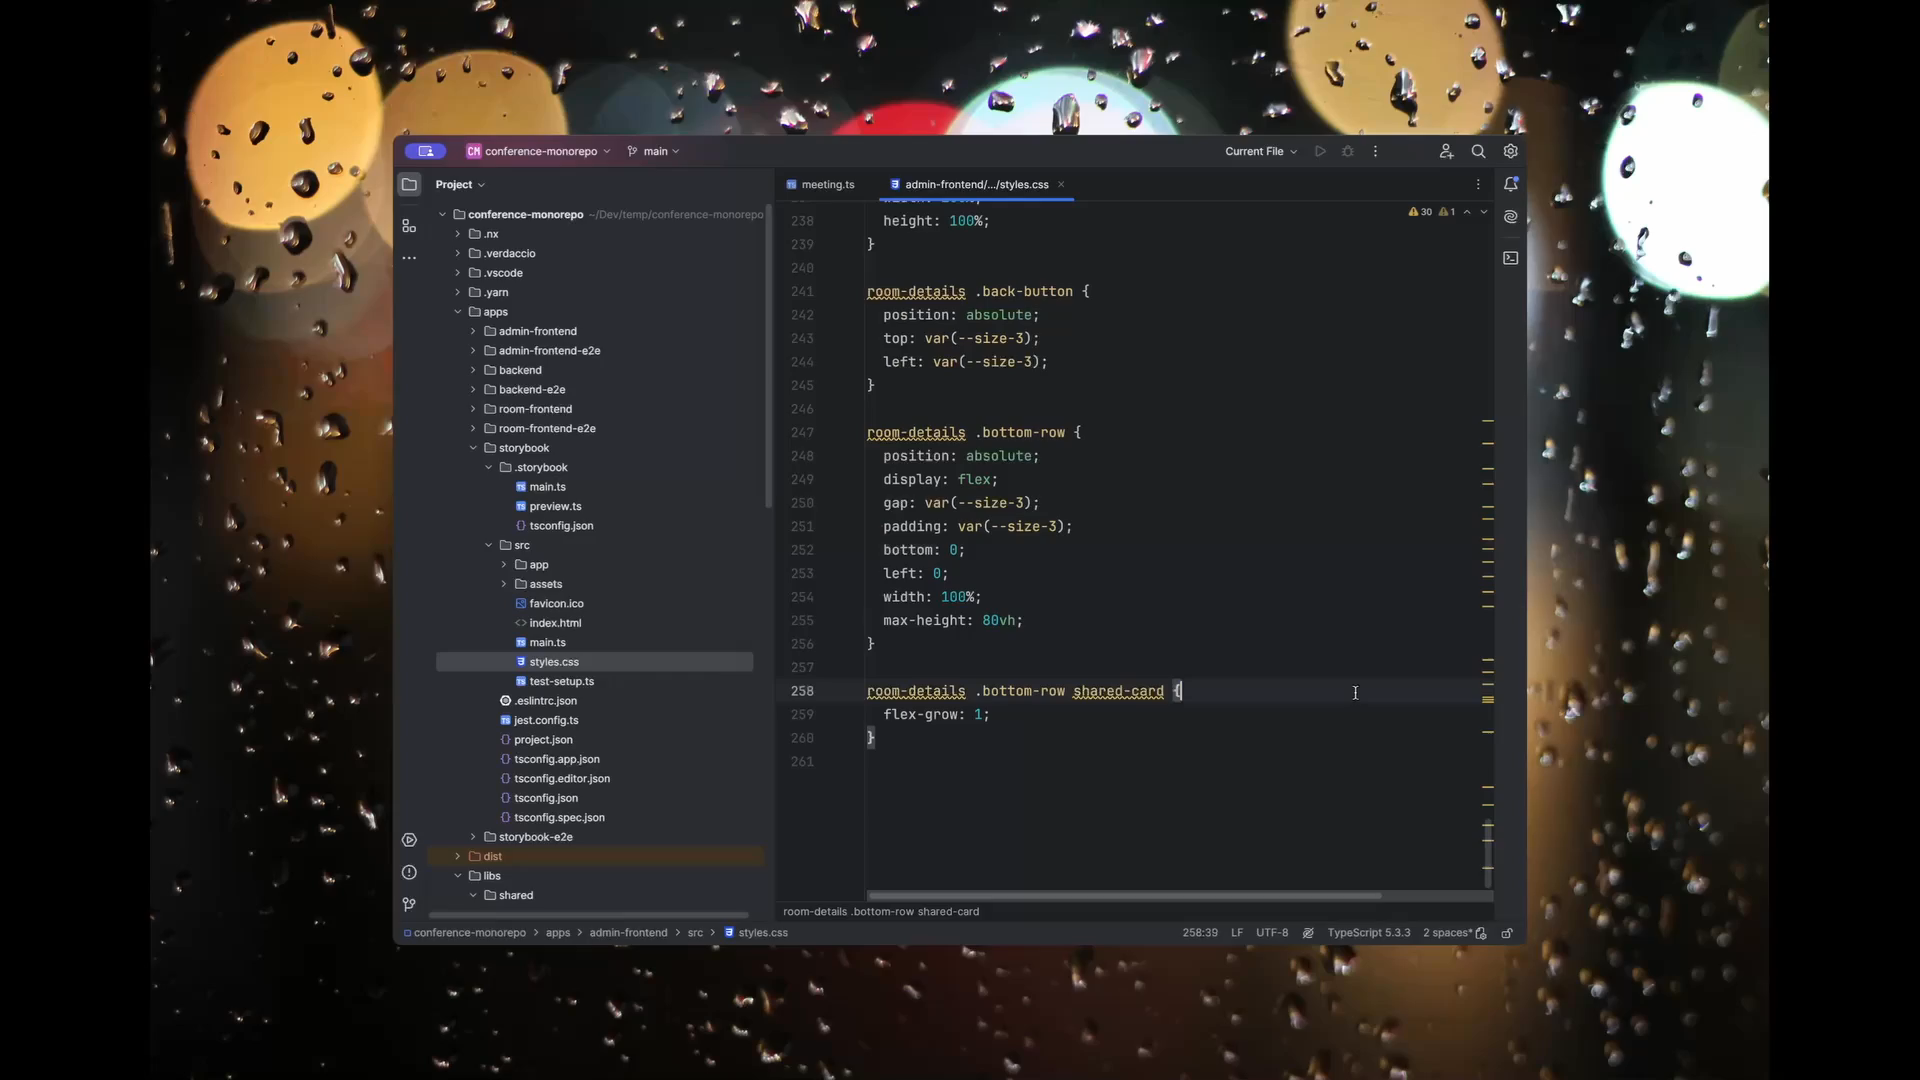Viewport: 1920px width, 1080px height.
Task: Click the room-details .bottom-row shared-card breadcrumb
Action: pos(881,912)
